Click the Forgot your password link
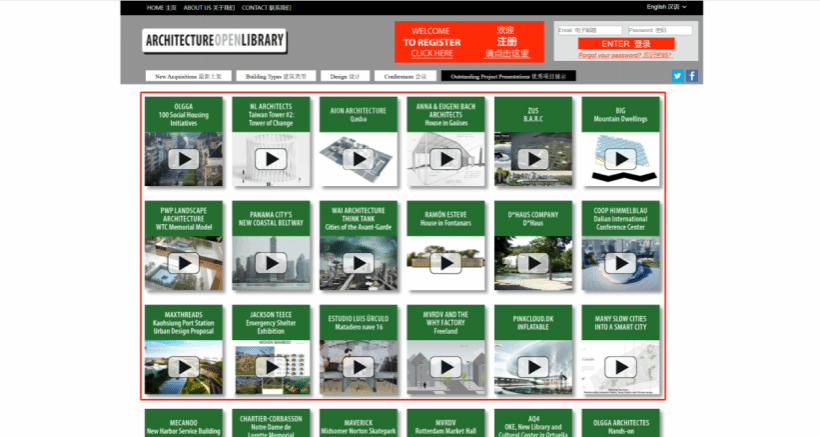The height and width of the screenshot is (437, 820). coord(627,56)
